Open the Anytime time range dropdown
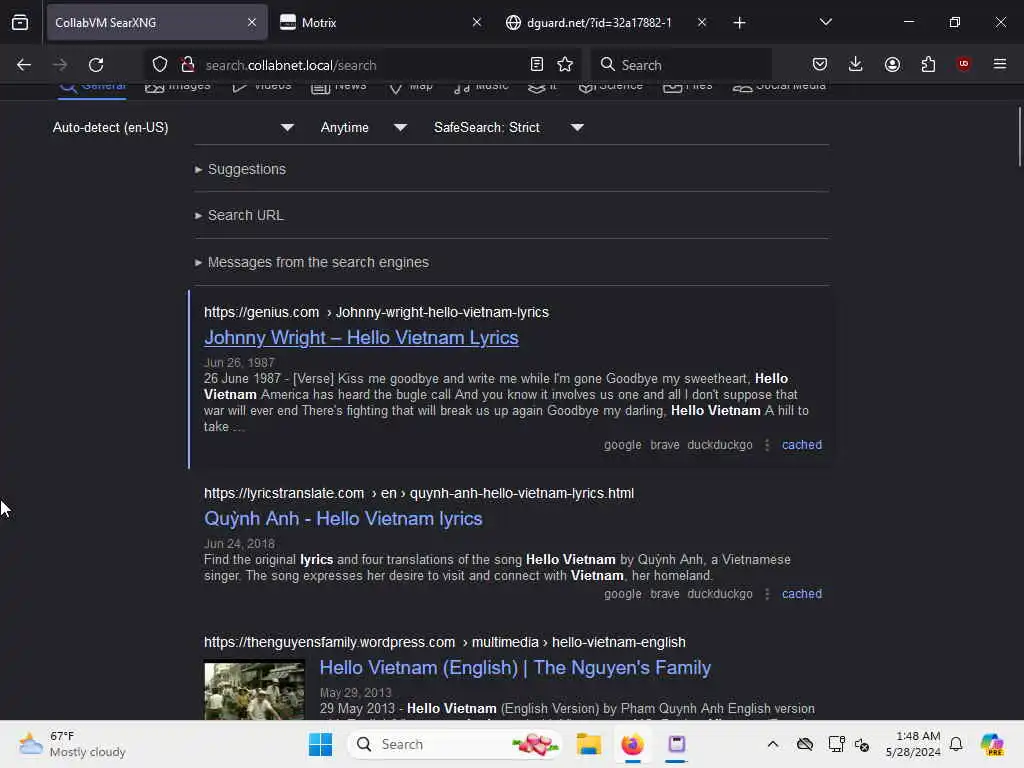Screen dimensions: 1024x768 tap(364, 127)
